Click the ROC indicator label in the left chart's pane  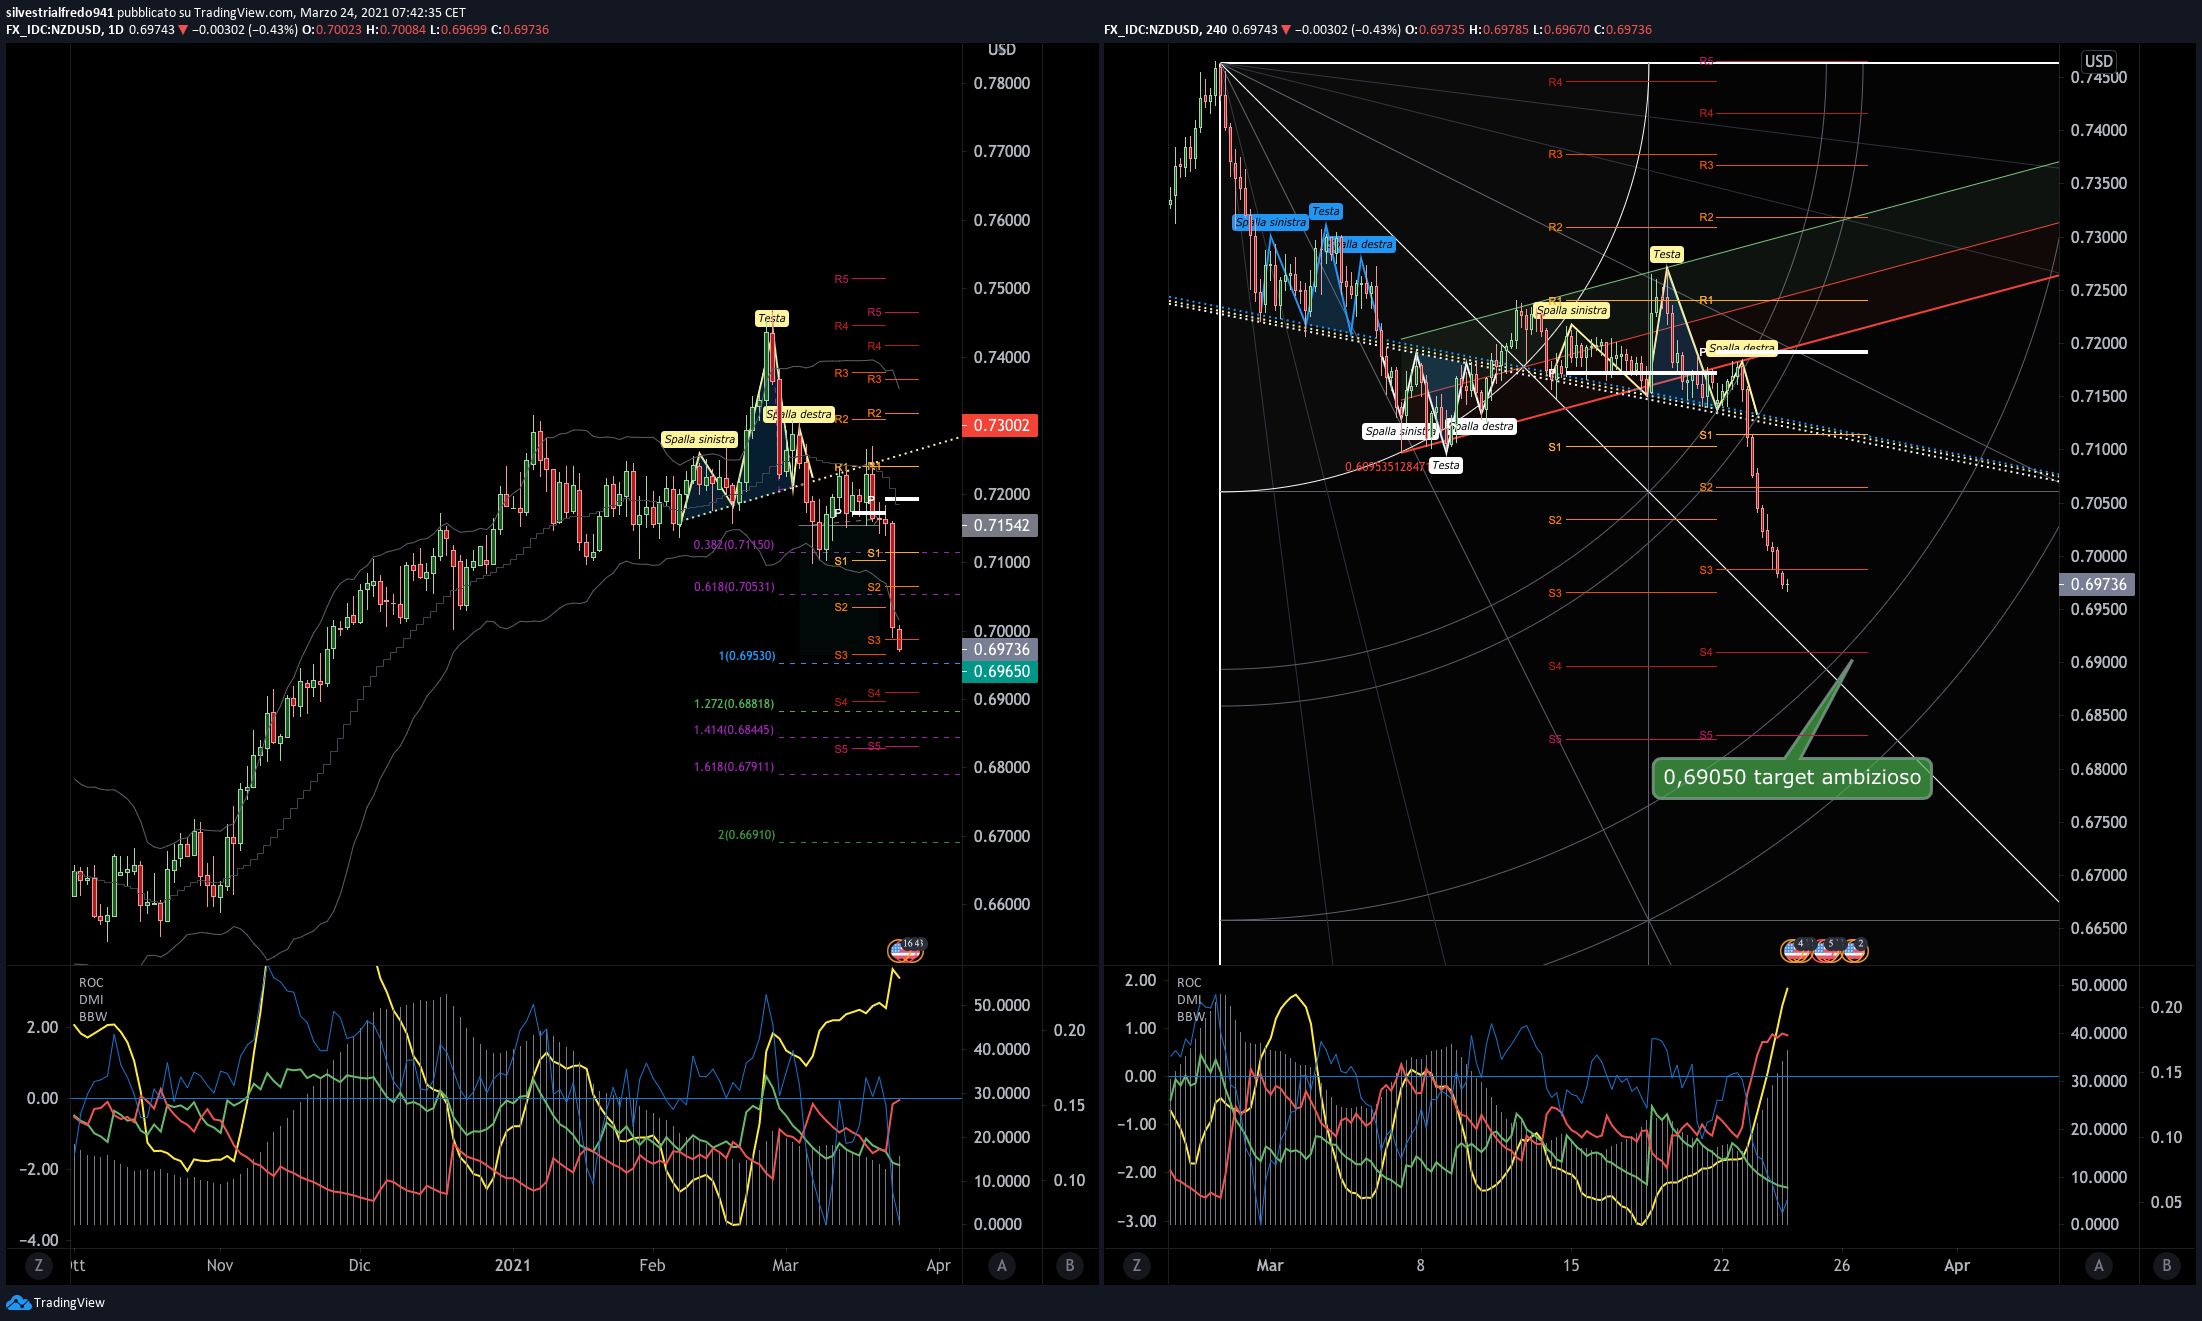[91, 983]
